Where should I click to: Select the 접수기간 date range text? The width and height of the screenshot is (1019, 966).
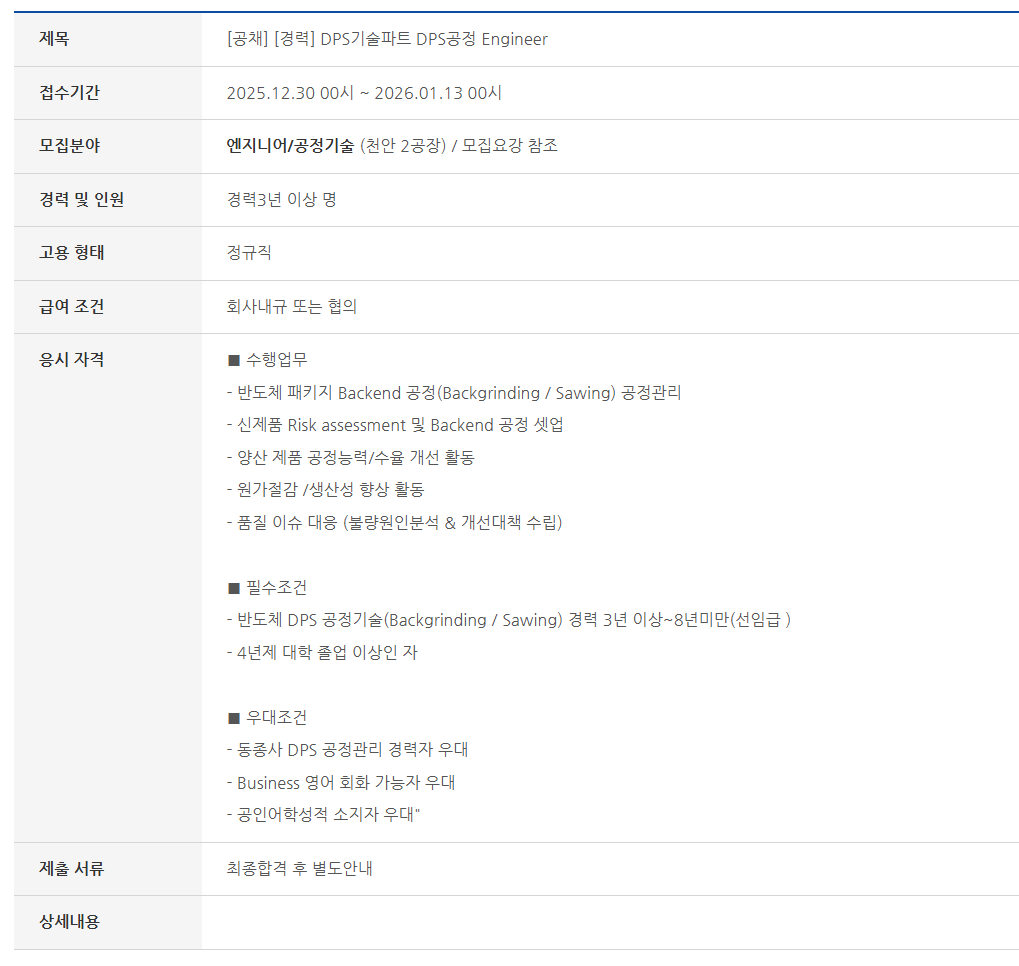coord(364,93)
